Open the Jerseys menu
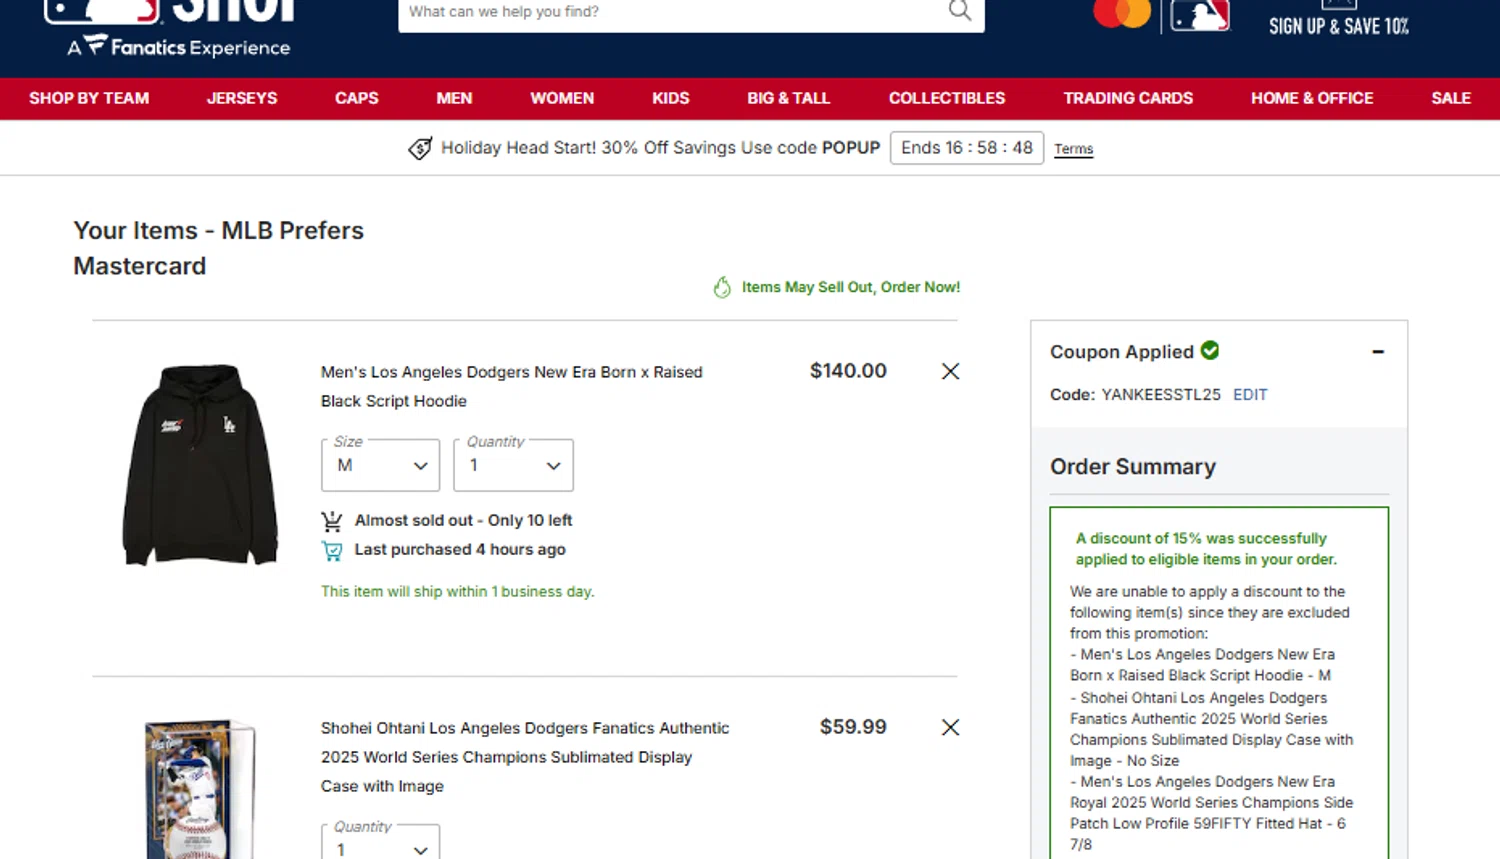Screen dimensions: 1500x859 [242, 98]
